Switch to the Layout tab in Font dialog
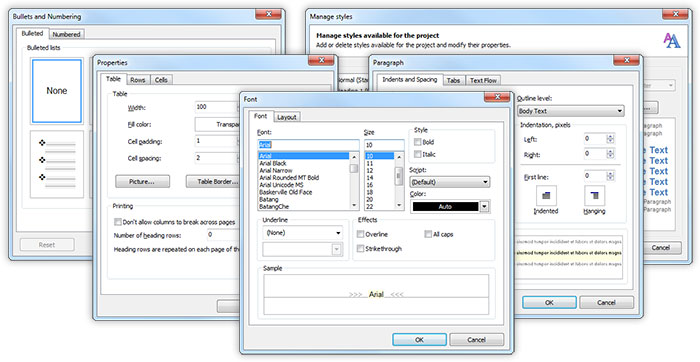This screenshot has height=362, width=700. click(287, 117)
